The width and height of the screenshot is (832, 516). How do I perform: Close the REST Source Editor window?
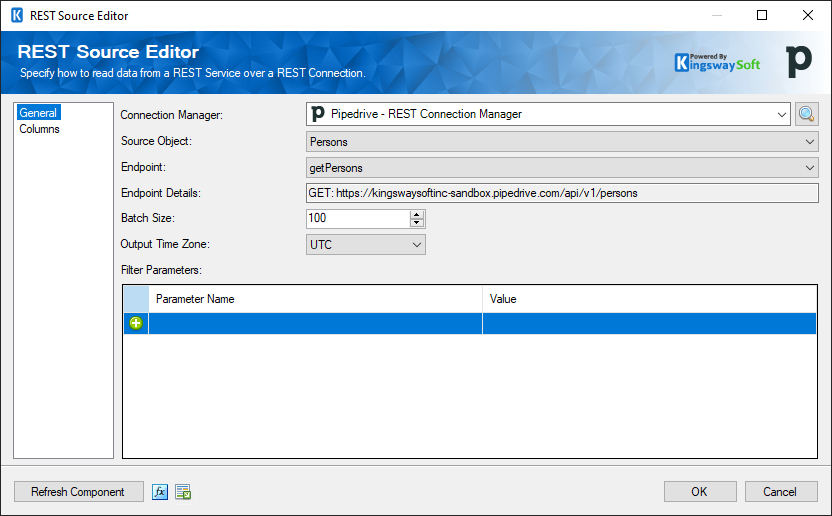[808, 15]
